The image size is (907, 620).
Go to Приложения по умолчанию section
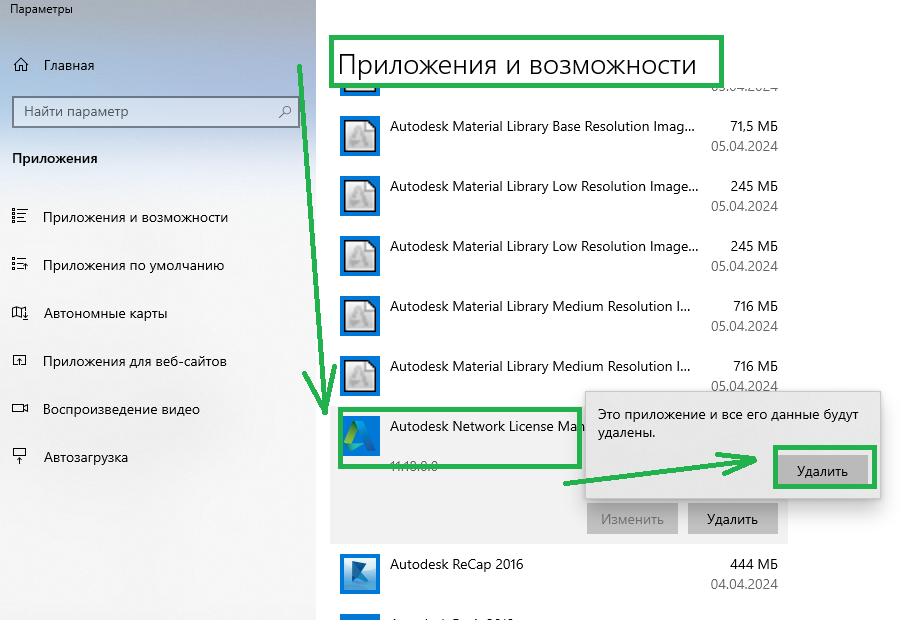pos(133,265)
